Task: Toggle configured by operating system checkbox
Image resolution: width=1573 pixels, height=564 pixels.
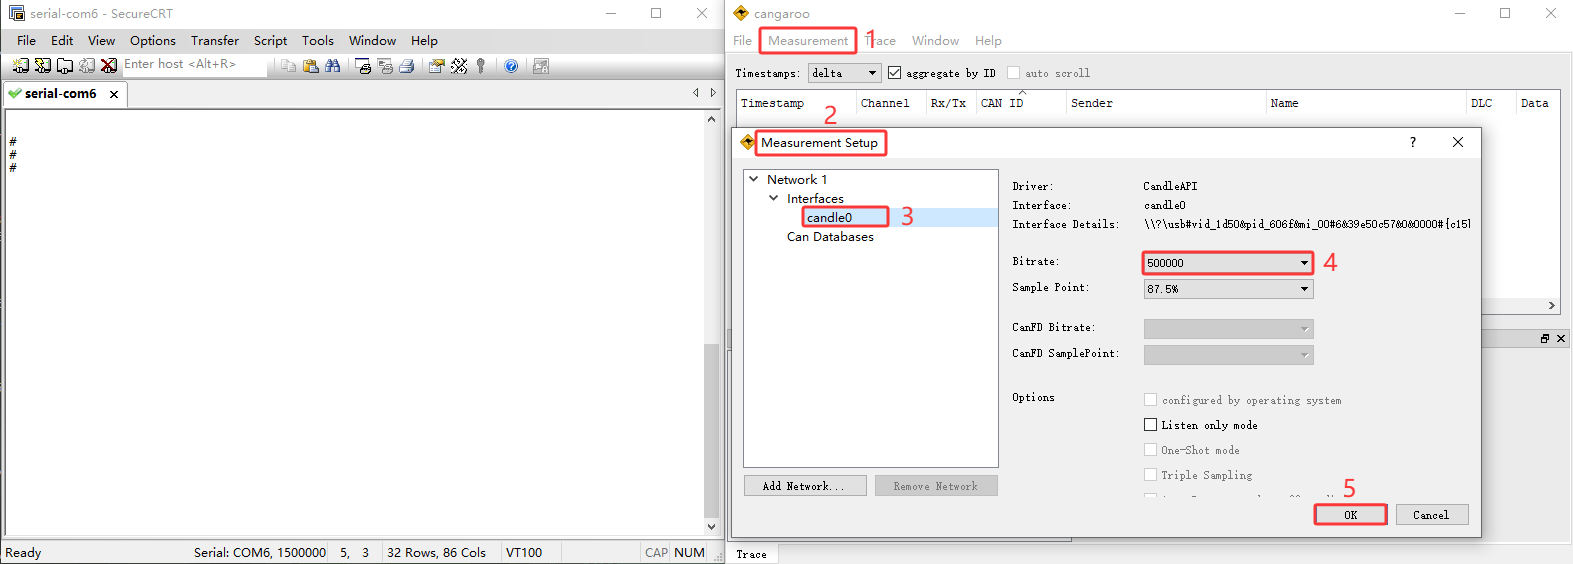Action: point(1151,400)
